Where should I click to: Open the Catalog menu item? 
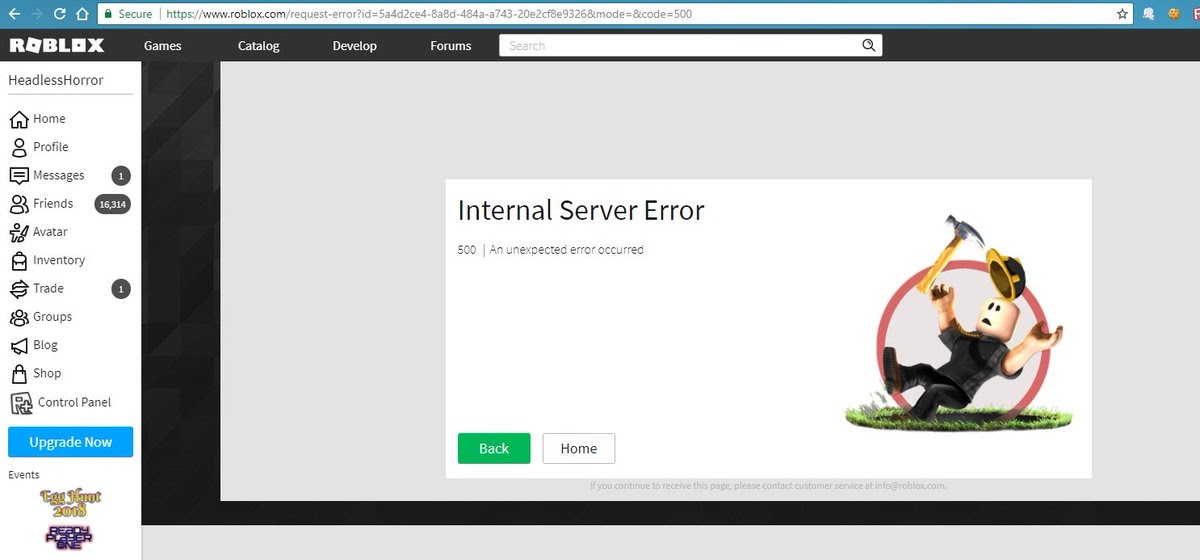tap(259, 46)
